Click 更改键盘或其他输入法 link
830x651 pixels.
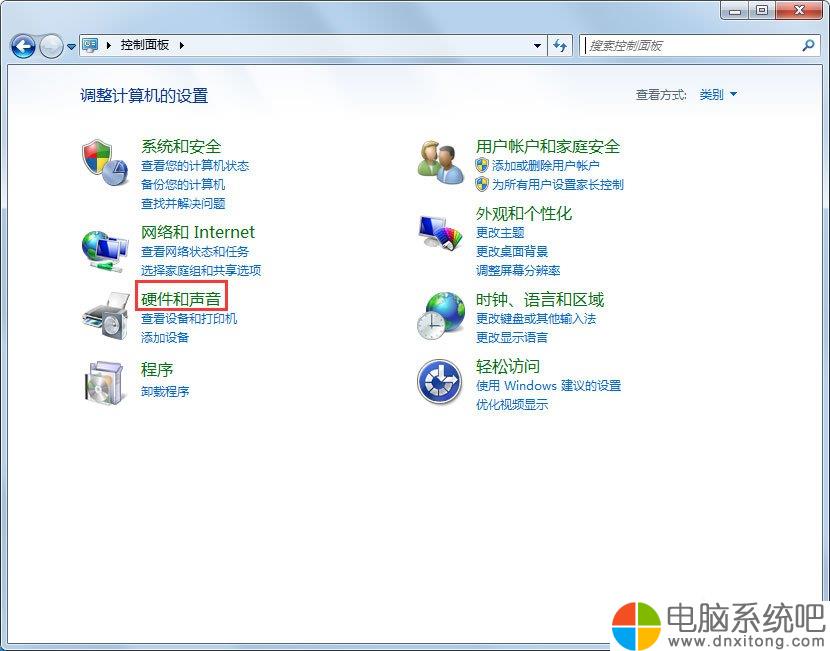point(536,319)
